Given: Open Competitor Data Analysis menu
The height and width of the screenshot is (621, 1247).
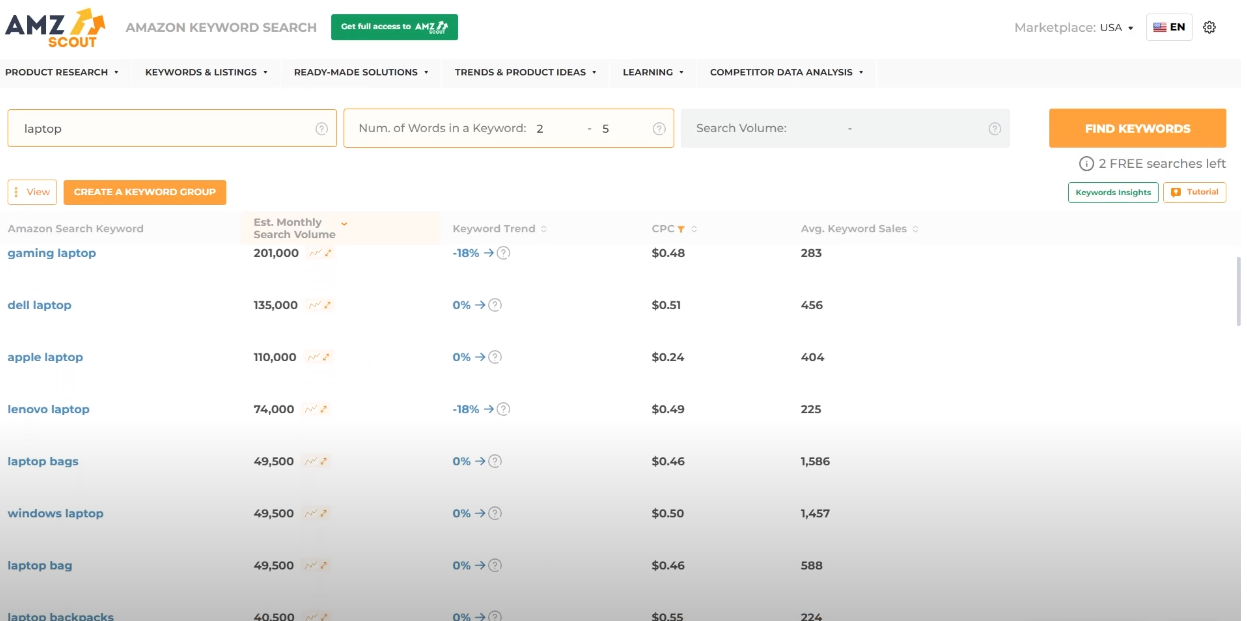Looking at the screenshot, I should tap(786, 72).
